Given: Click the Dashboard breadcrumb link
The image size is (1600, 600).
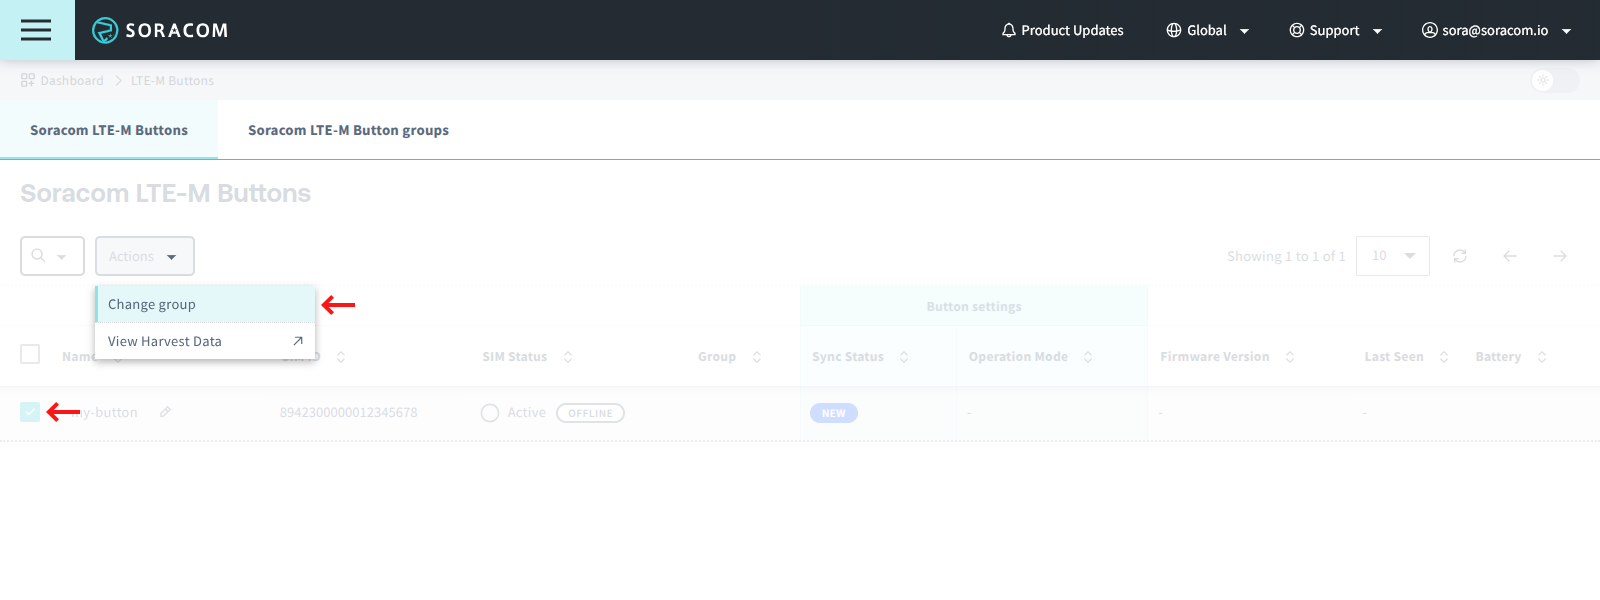Looking at the screenshot, I should (x=71, y=81).
